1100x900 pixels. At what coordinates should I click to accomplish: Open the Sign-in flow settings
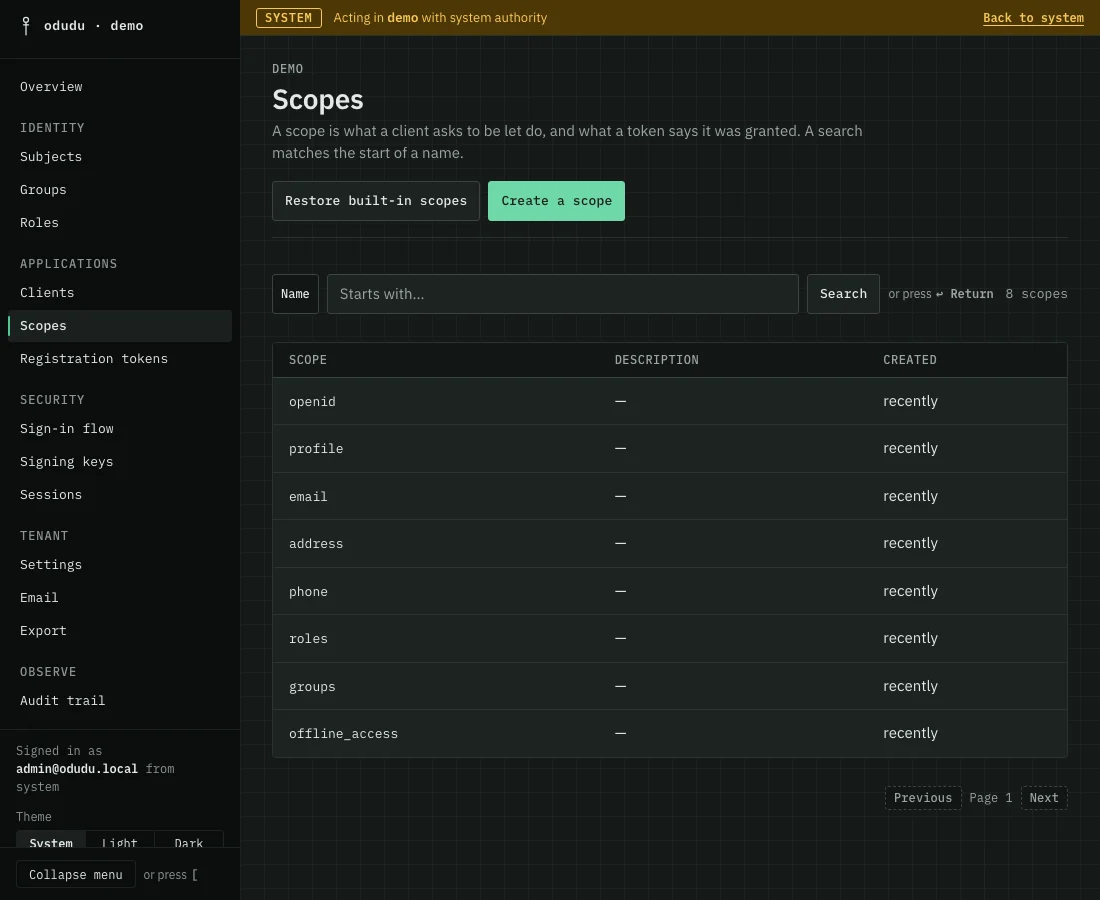(120, 429)
